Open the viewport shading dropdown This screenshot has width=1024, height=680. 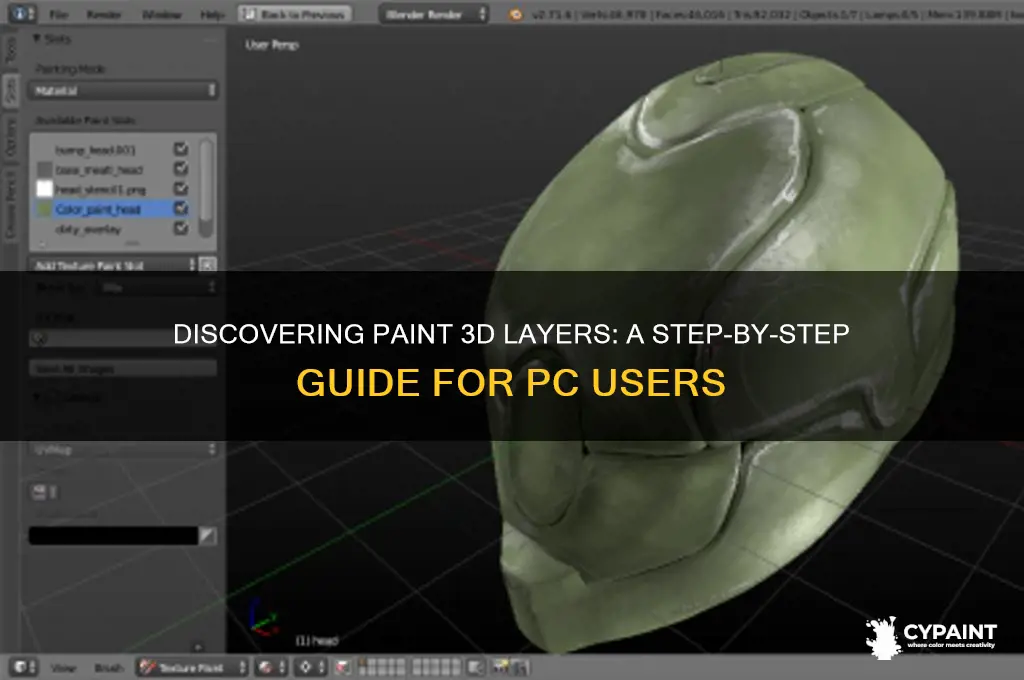pos(271,668)
